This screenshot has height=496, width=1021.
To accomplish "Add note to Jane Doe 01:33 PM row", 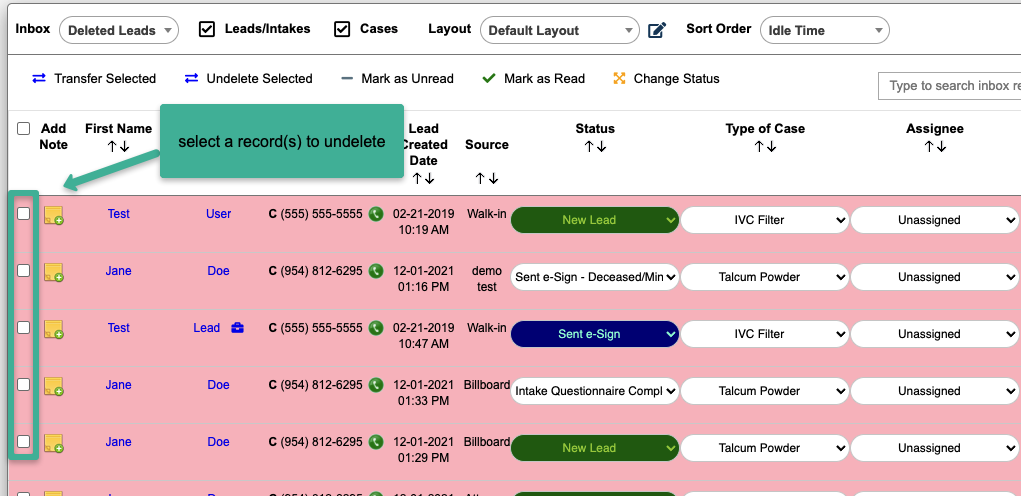I will click(x=53, y=386).
